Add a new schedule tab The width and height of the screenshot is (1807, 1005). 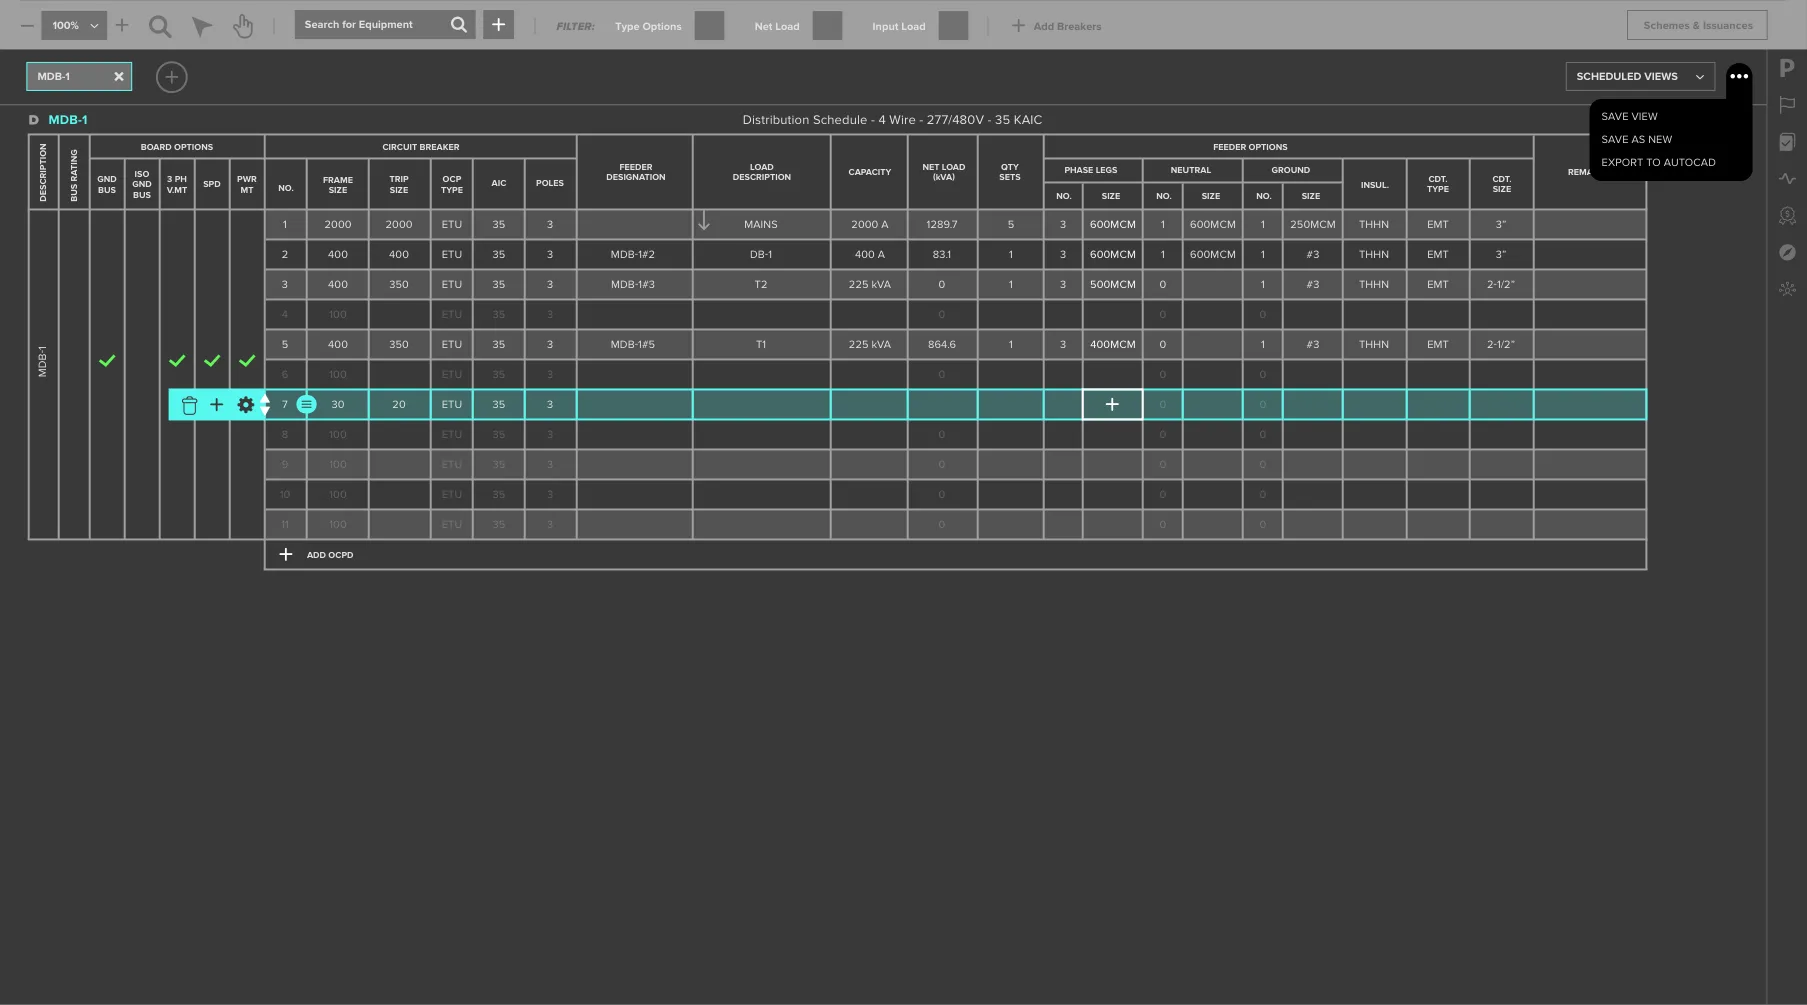tap(172, 77)
